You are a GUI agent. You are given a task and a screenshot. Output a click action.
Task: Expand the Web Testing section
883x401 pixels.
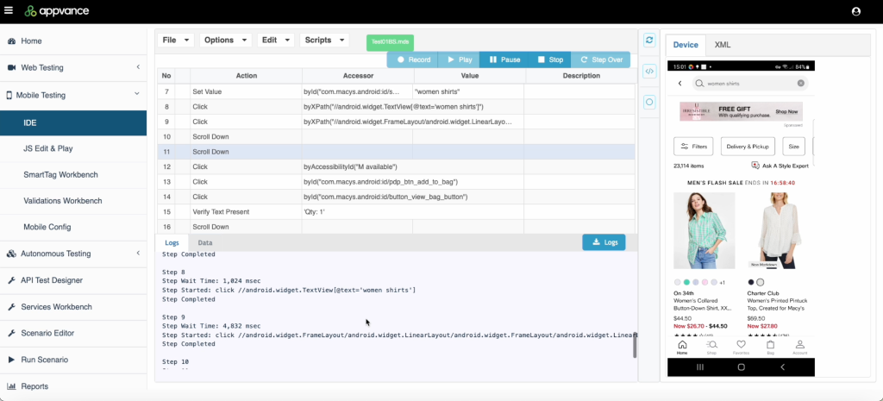(x=73, y=68)
